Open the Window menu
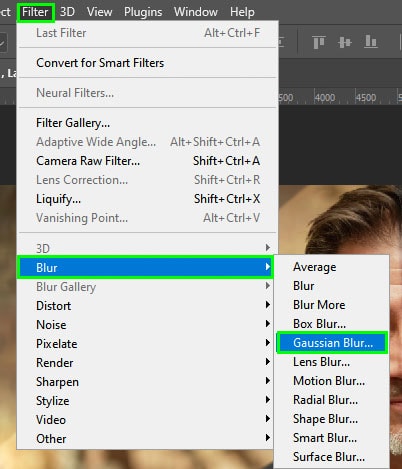 click(x=196, y=12)
